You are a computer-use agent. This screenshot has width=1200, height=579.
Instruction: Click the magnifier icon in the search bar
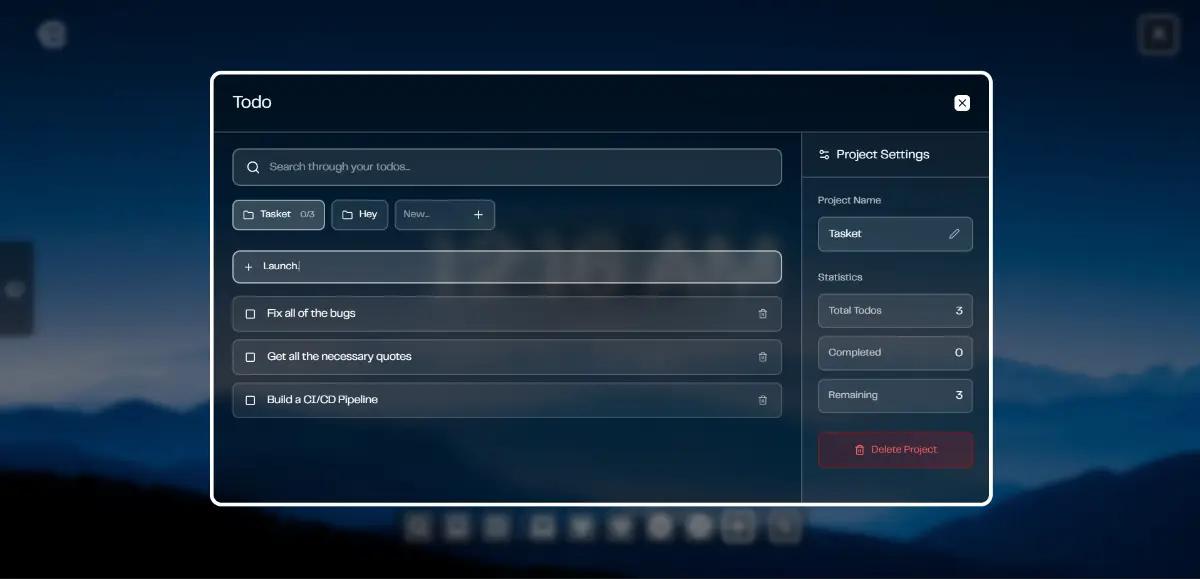pos(253,167)
